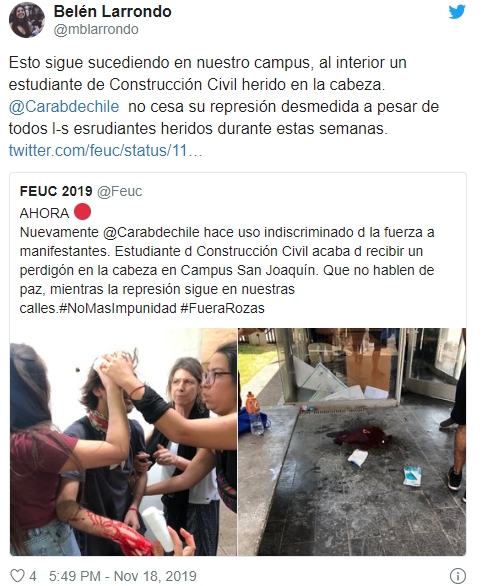484x586 pixels.
Task: Open the #FueraRozas hashtag
Action: (222, 308)
